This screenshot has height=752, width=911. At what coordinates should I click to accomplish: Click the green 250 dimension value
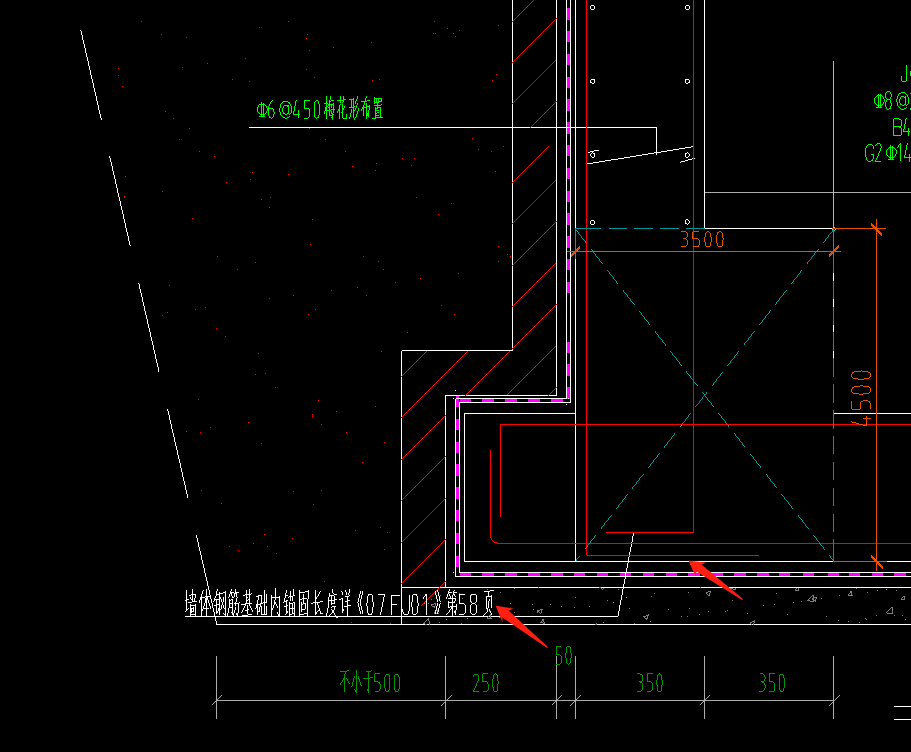[x=486, y=683]
